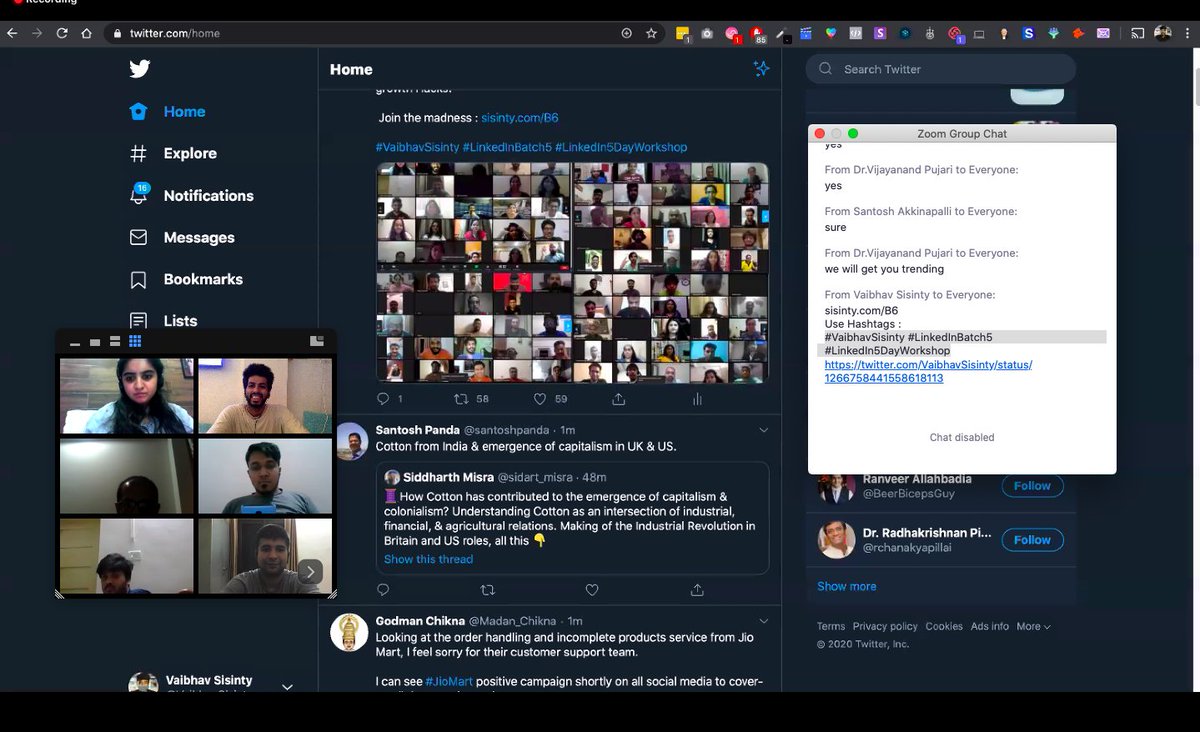The image size is (1200, 732).
Task: Follow Ranveer Allahbadia
Action: point(1032,485)
